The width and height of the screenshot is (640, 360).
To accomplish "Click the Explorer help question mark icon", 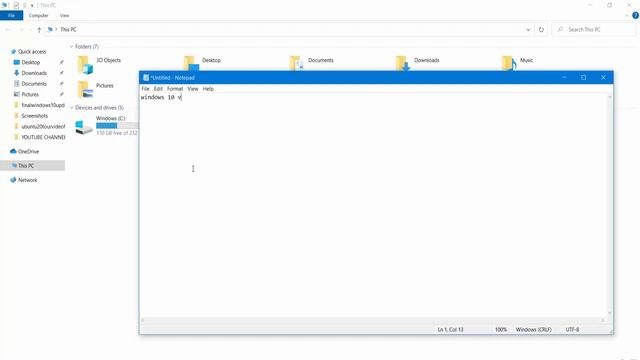I will pyautogui.click(x=635, y=16).
